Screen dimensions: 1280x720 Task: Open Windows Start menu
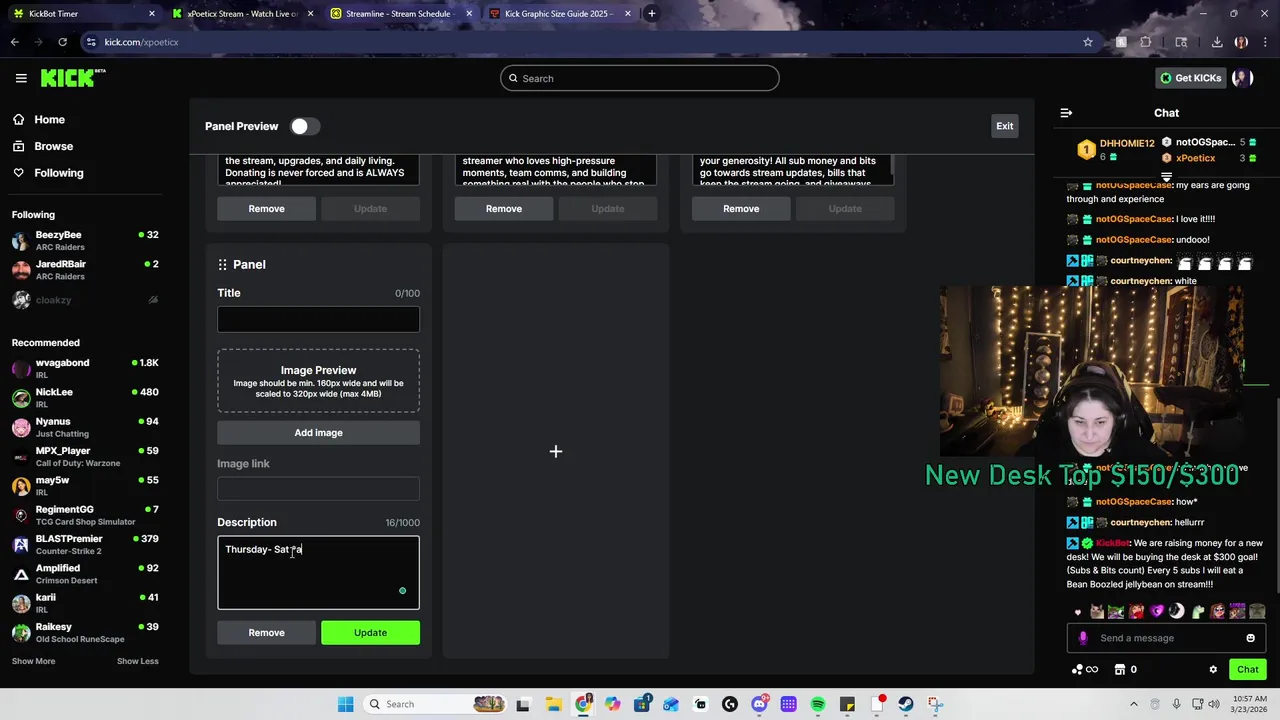(x=345, y=704)
